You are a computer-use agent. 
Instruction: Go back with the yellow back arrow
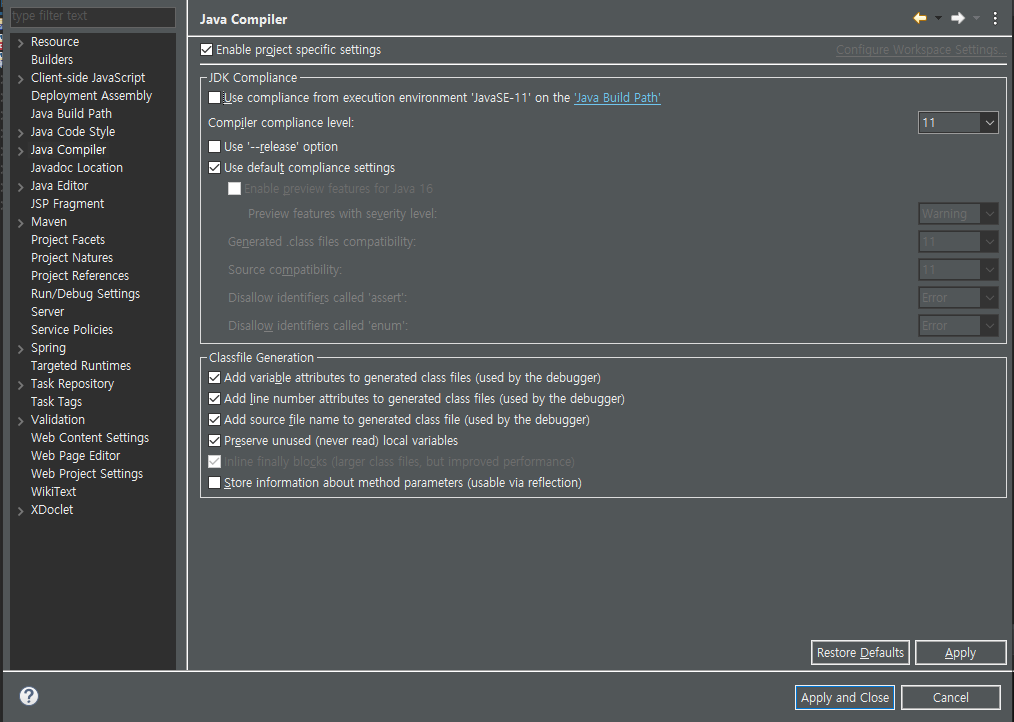point(920,18)
